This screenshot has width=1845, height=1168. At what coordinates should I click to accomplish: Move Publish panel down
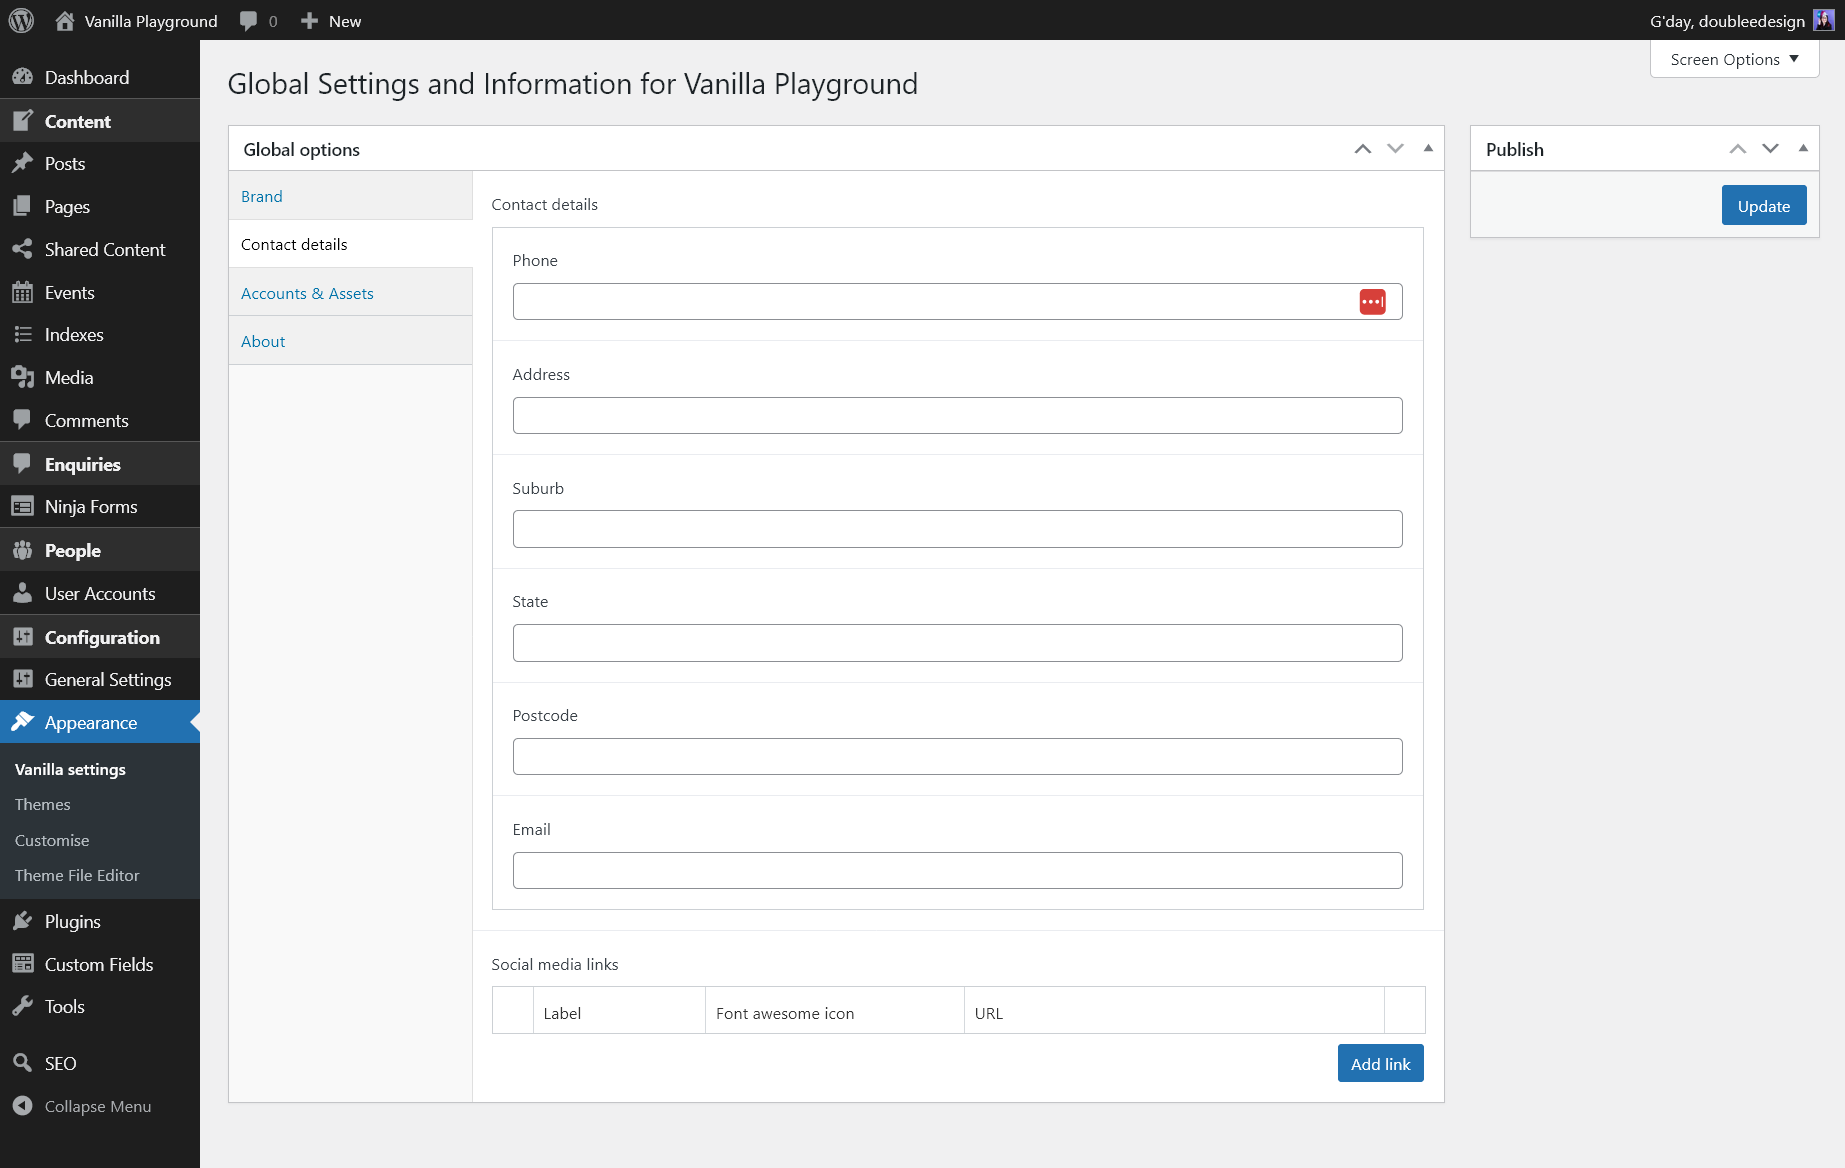point(1770,149)
